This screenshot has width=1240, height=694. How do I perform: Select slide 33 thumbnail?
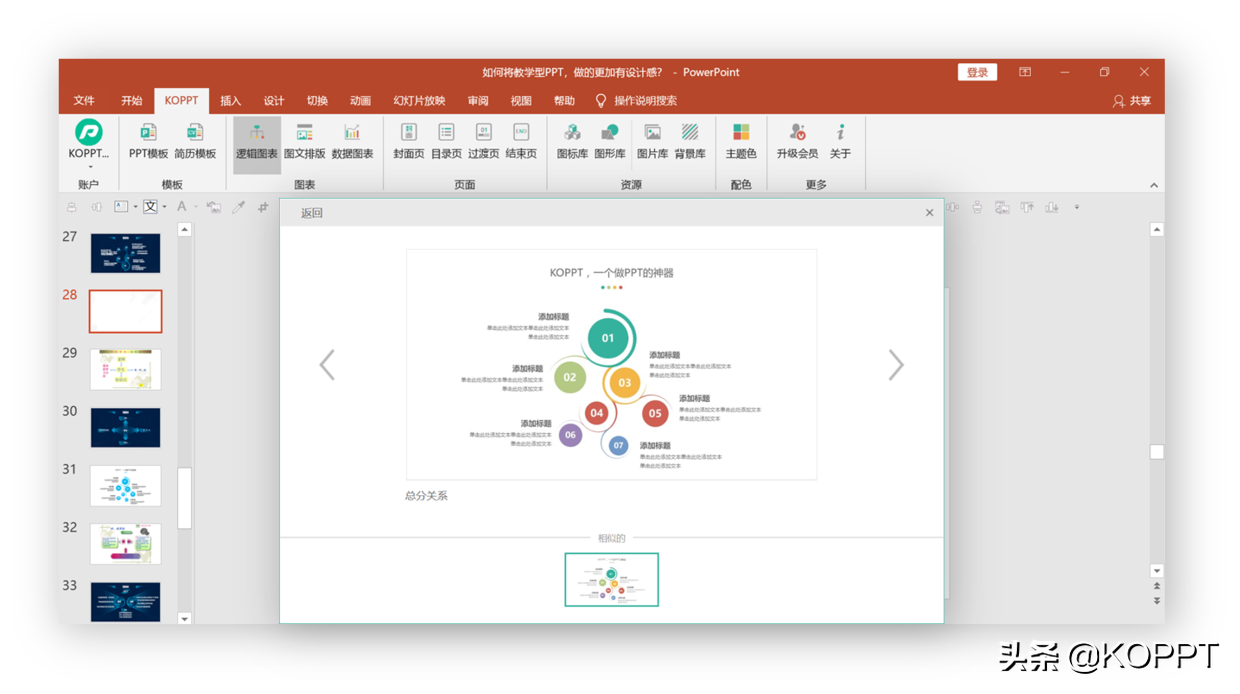click(x=125, y=602)
